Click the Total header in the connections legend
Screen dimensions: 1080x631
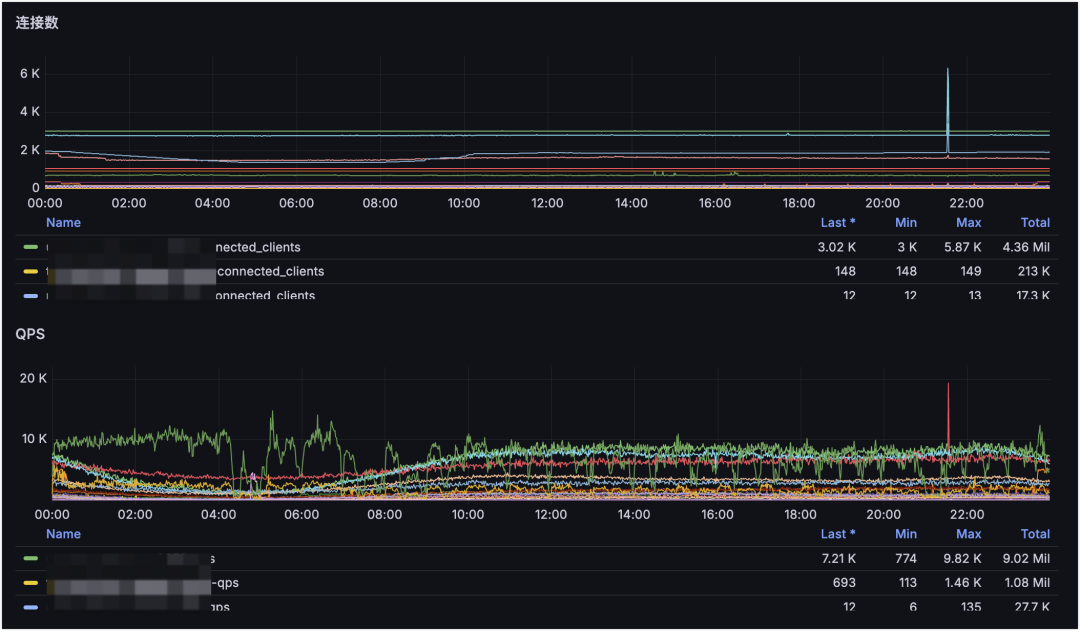(x=1035, y=222)
